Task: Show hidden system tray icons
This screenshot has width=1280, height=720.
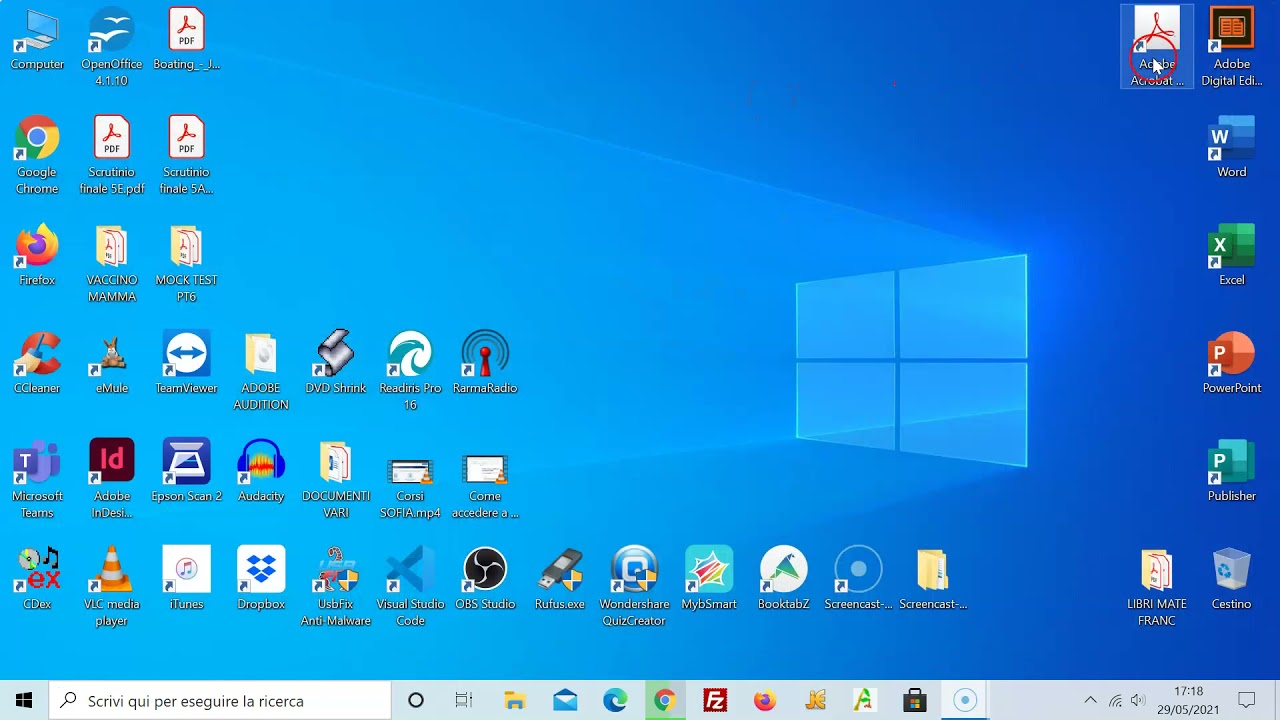Action: pyautogui.click(x=1090, y=701)
